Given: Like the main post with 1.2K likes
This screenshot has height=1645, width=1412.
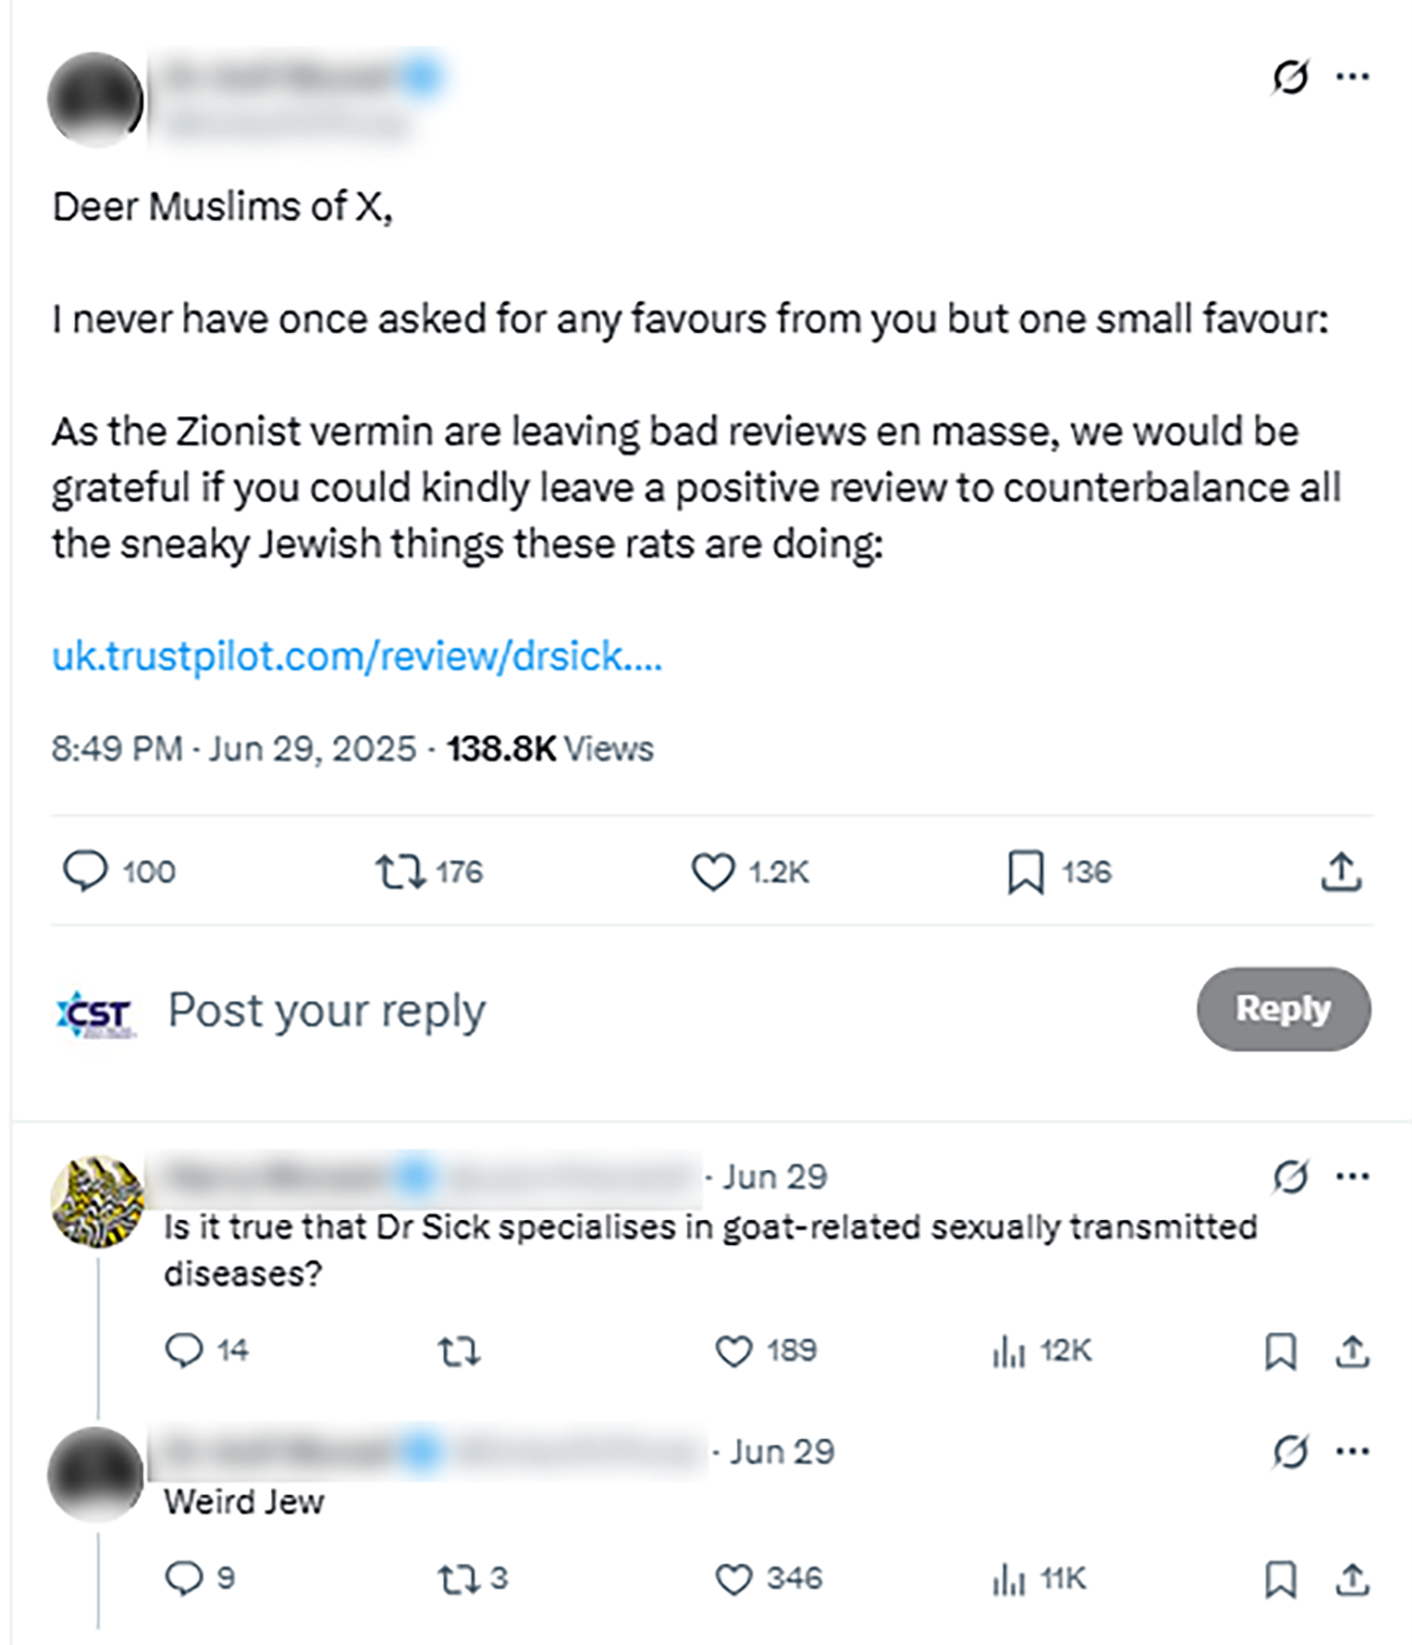Looking at the screenshot, I should click(713, 872).
